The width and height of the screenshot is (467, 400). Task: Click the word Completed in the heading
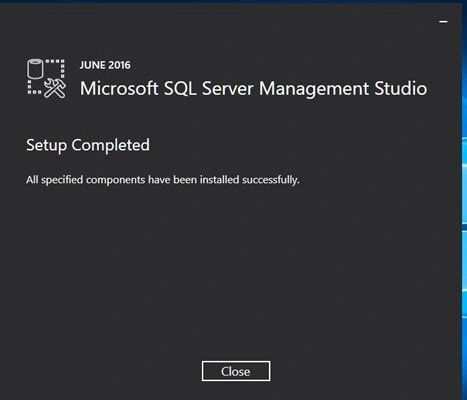(111, 145)
